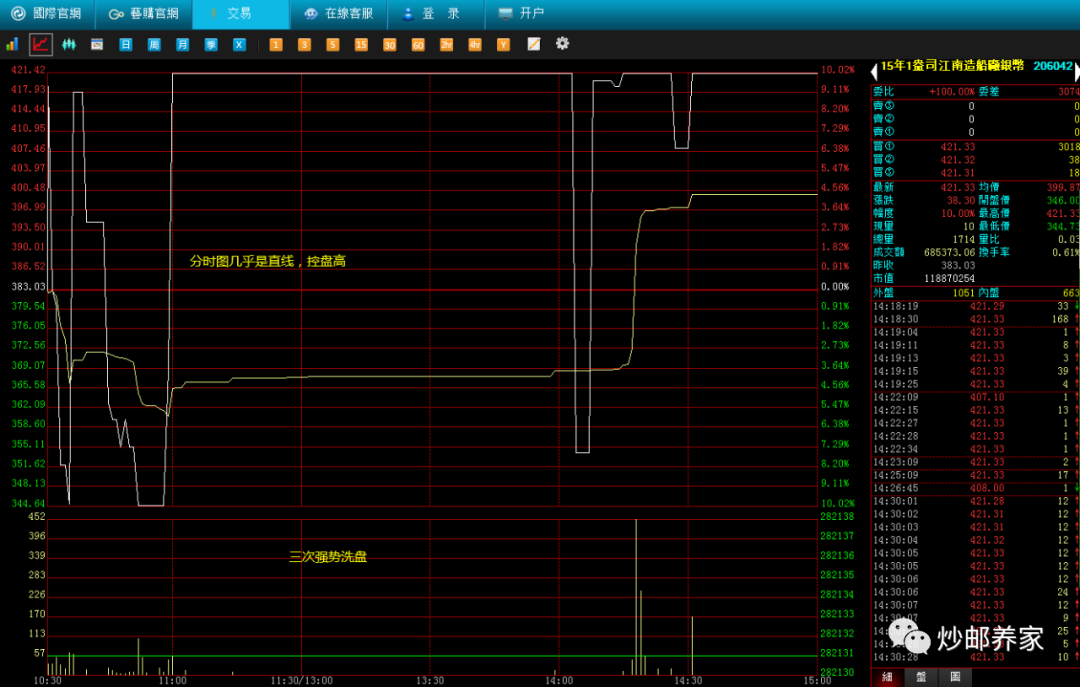Viewport: 1080px width, 687px height.
Task: Click the blue X period icon
Action: coord(239,44)
